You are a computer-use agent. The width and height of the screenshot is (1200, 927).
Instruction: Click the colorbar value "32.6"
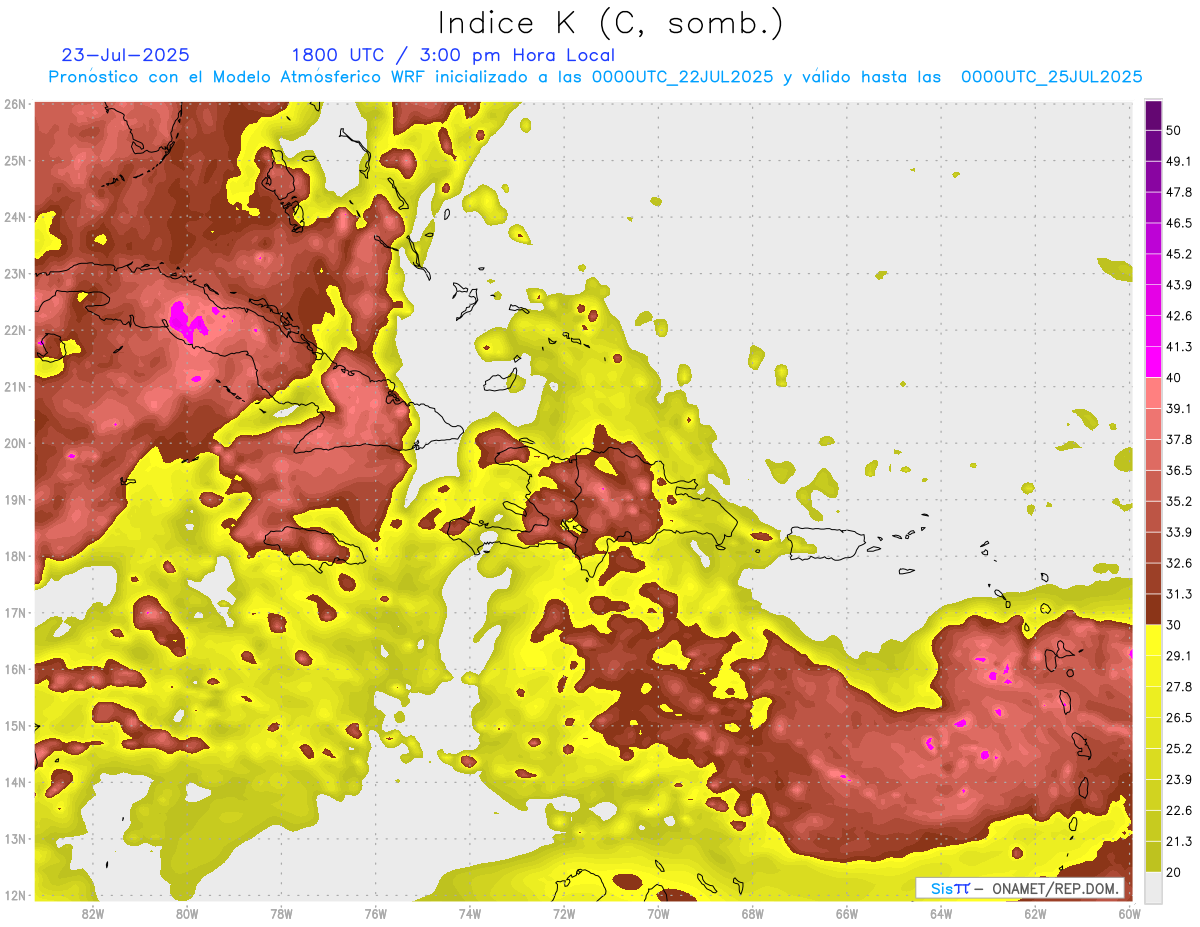click(x=1178, y=563)
